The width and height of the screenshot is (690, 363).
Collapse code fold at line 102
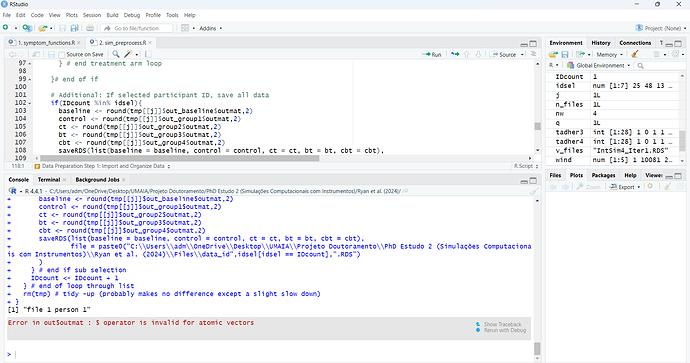[x=30, y=103]
